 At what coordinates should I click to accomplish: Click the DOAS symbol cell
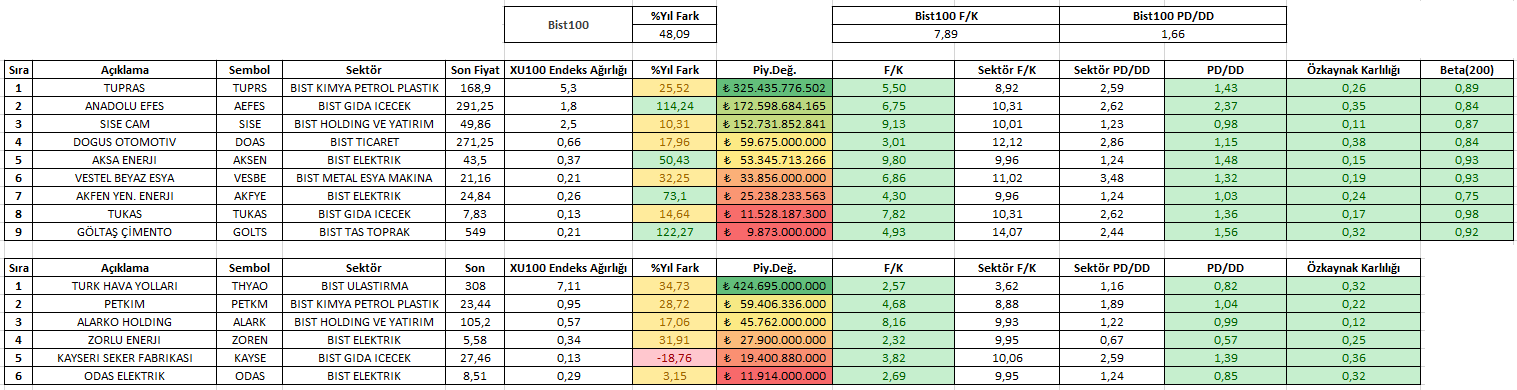[x=249, y=142]
